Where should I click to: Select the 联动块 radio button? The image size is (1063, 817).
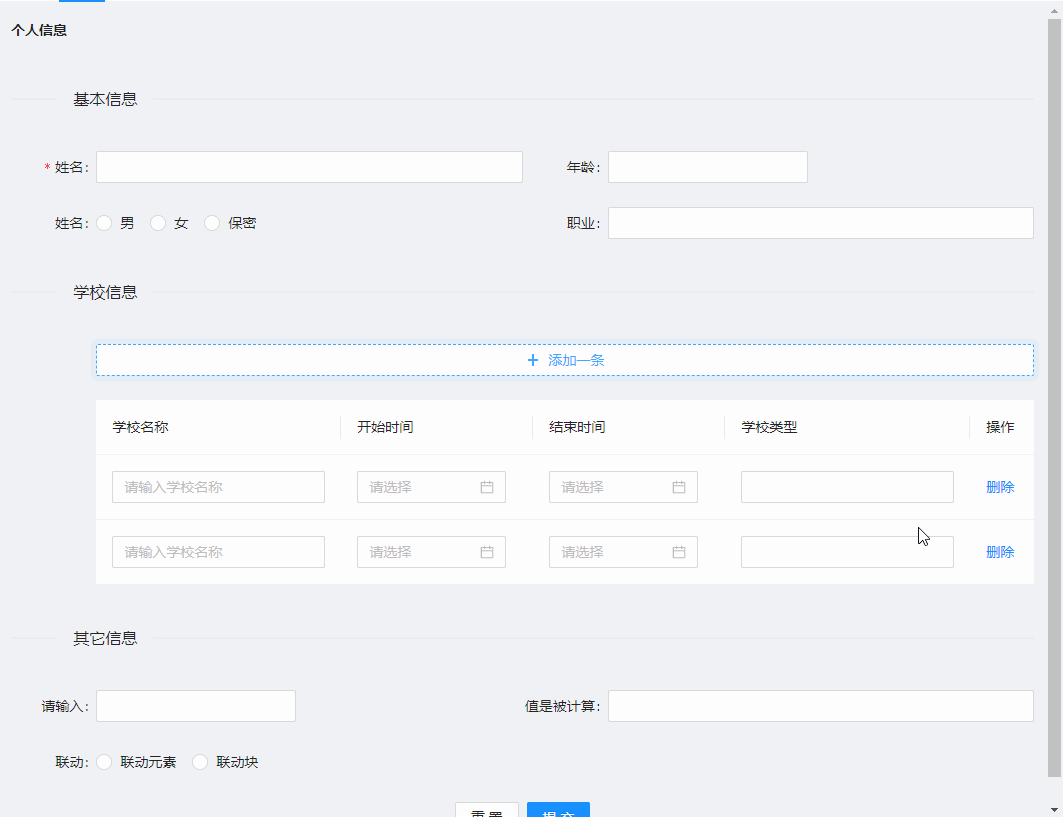pyautogui.click(x=200, y=762)
